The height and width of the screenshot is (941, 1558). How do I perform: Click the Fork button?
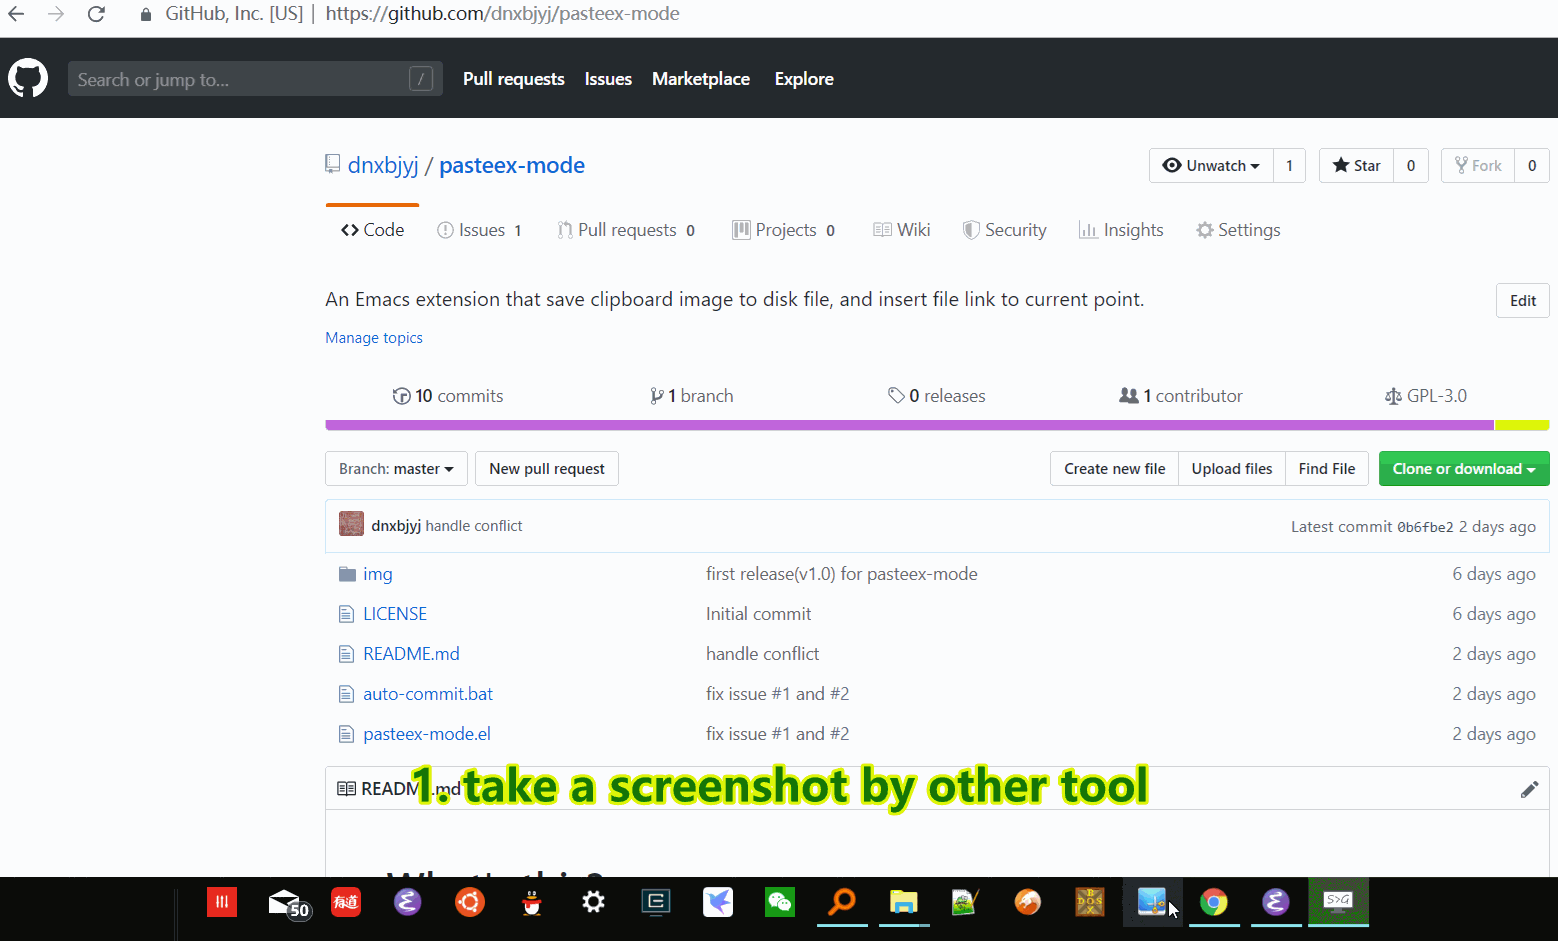(1478, 166)
